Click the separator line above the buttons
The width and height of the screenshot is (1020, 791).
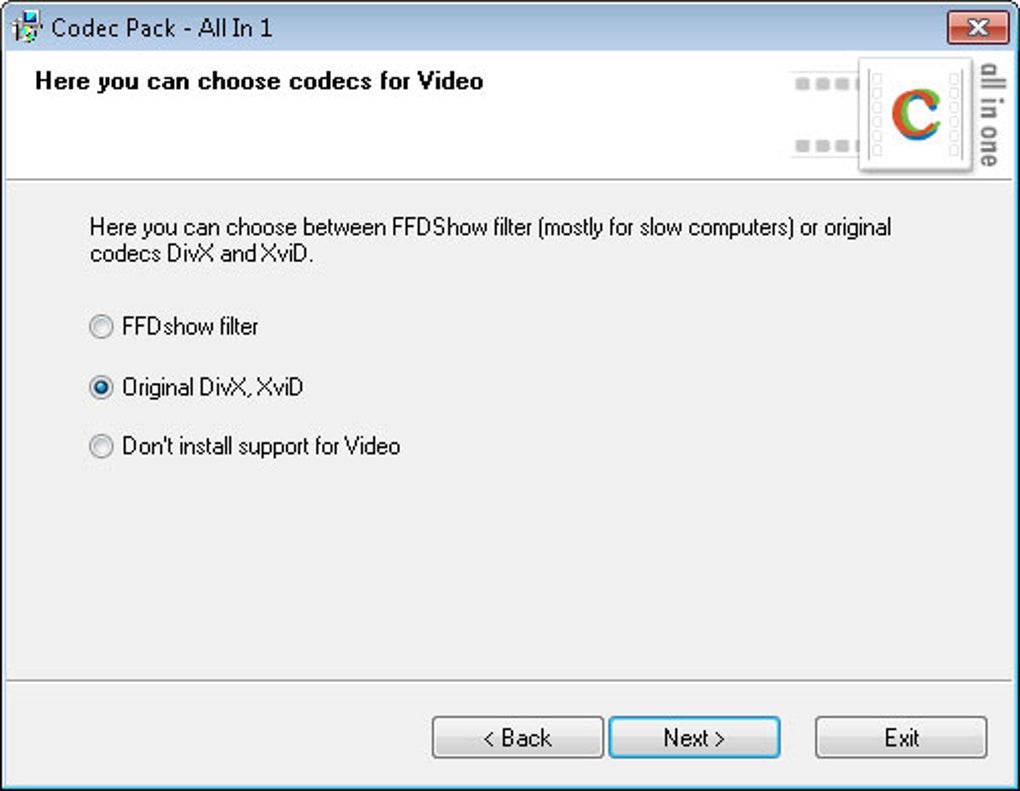tap(510, 681)
